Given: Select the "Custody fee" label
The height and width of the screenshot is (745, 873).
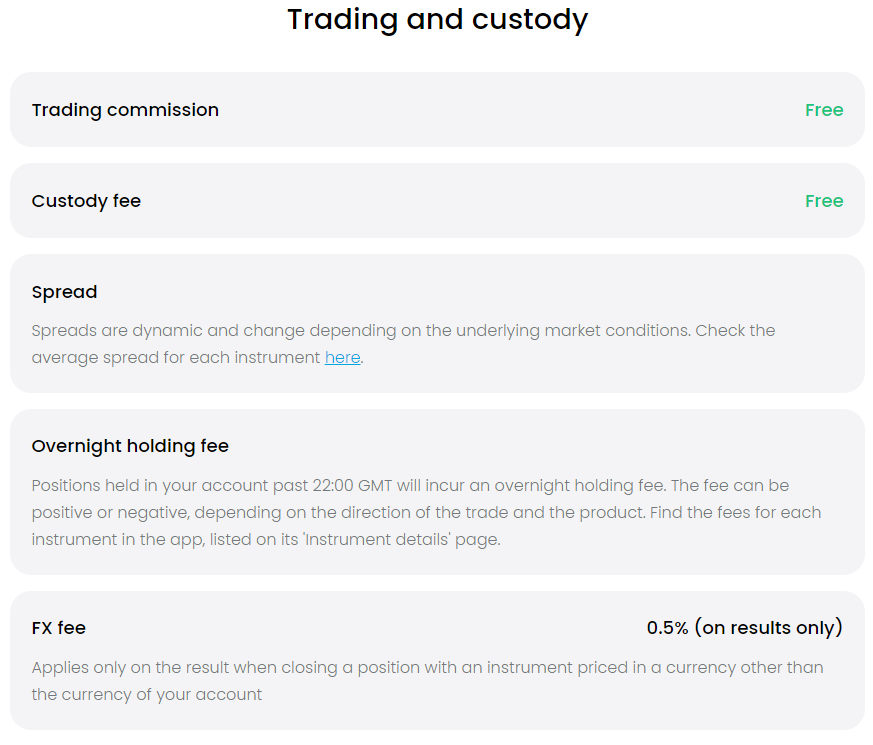Looking at the screenshot, I should click(x=86, y=201).
